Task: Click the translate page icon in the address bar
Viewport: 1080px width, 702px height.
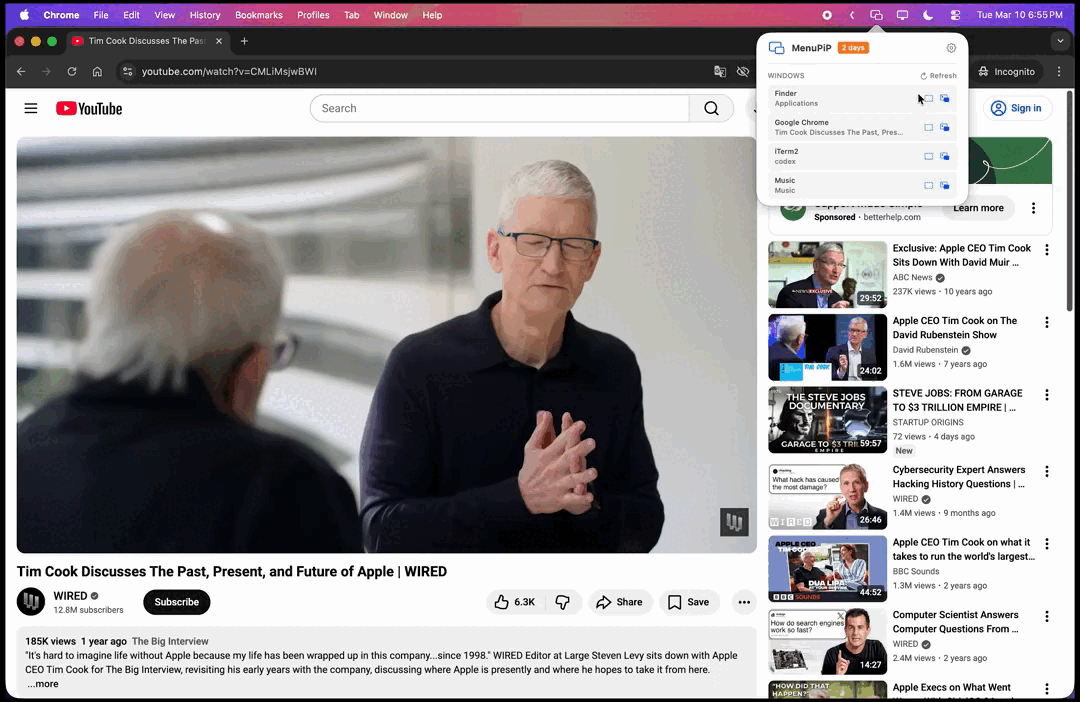Action: pos(720,72)
